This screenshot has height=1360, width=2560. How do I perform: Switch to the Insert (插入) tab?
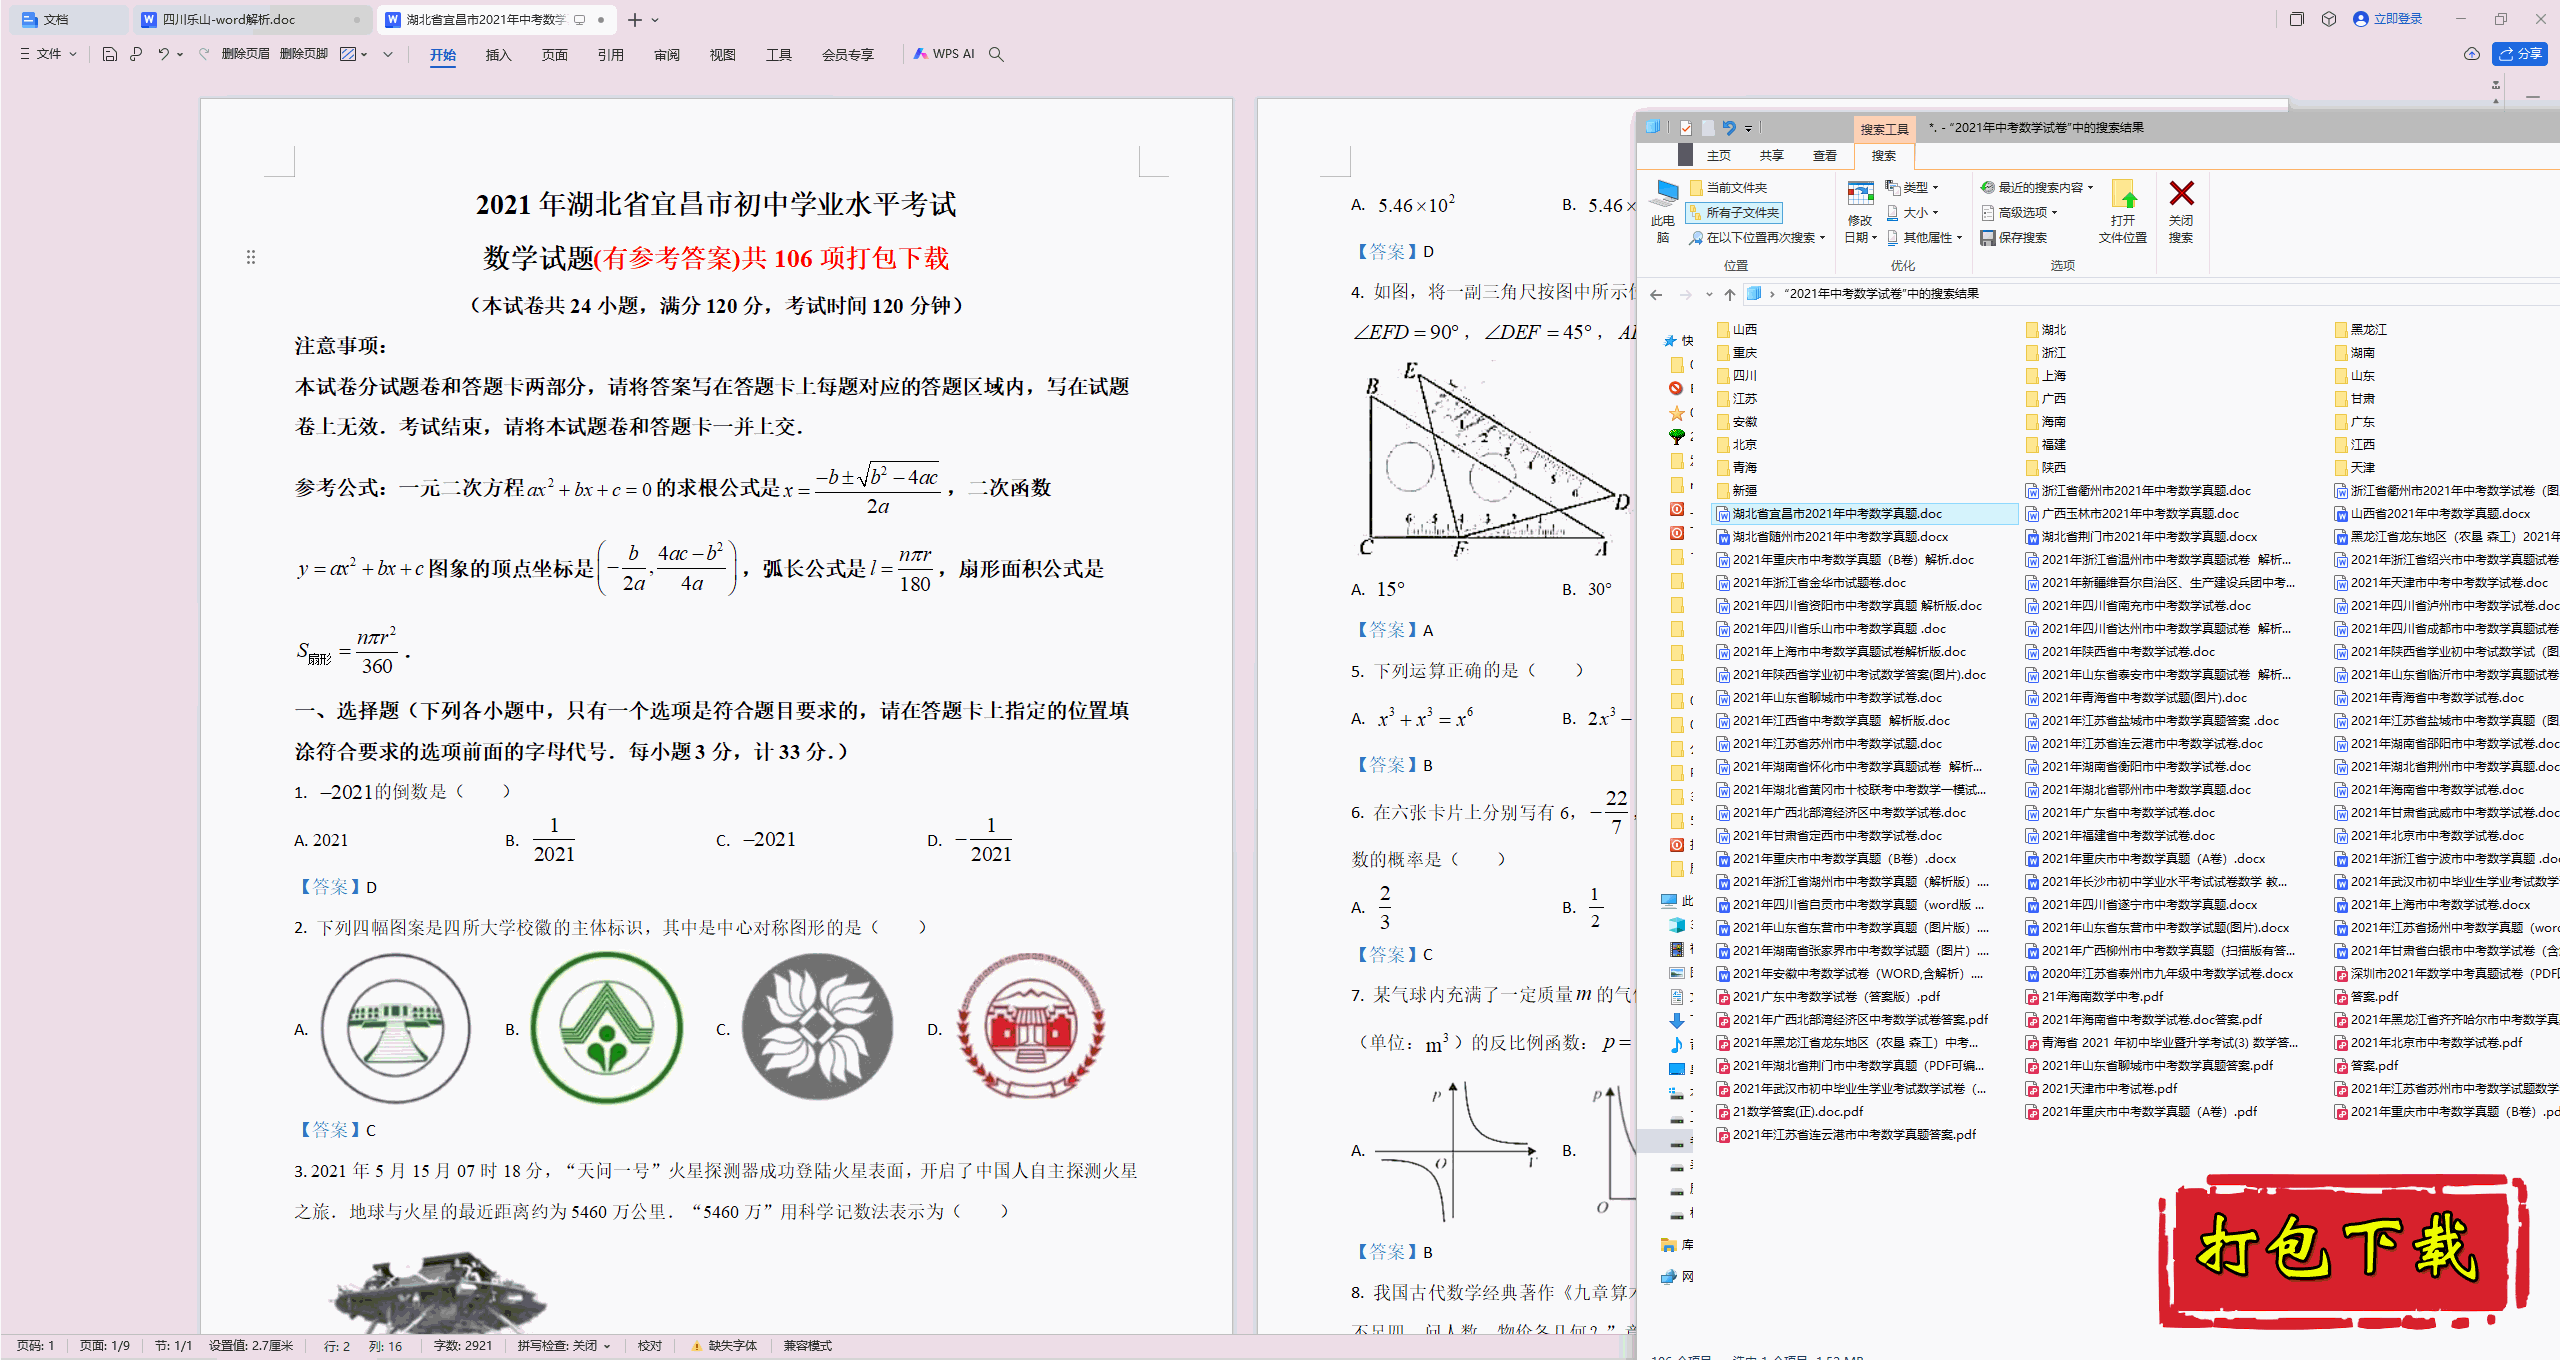(499, 55)
